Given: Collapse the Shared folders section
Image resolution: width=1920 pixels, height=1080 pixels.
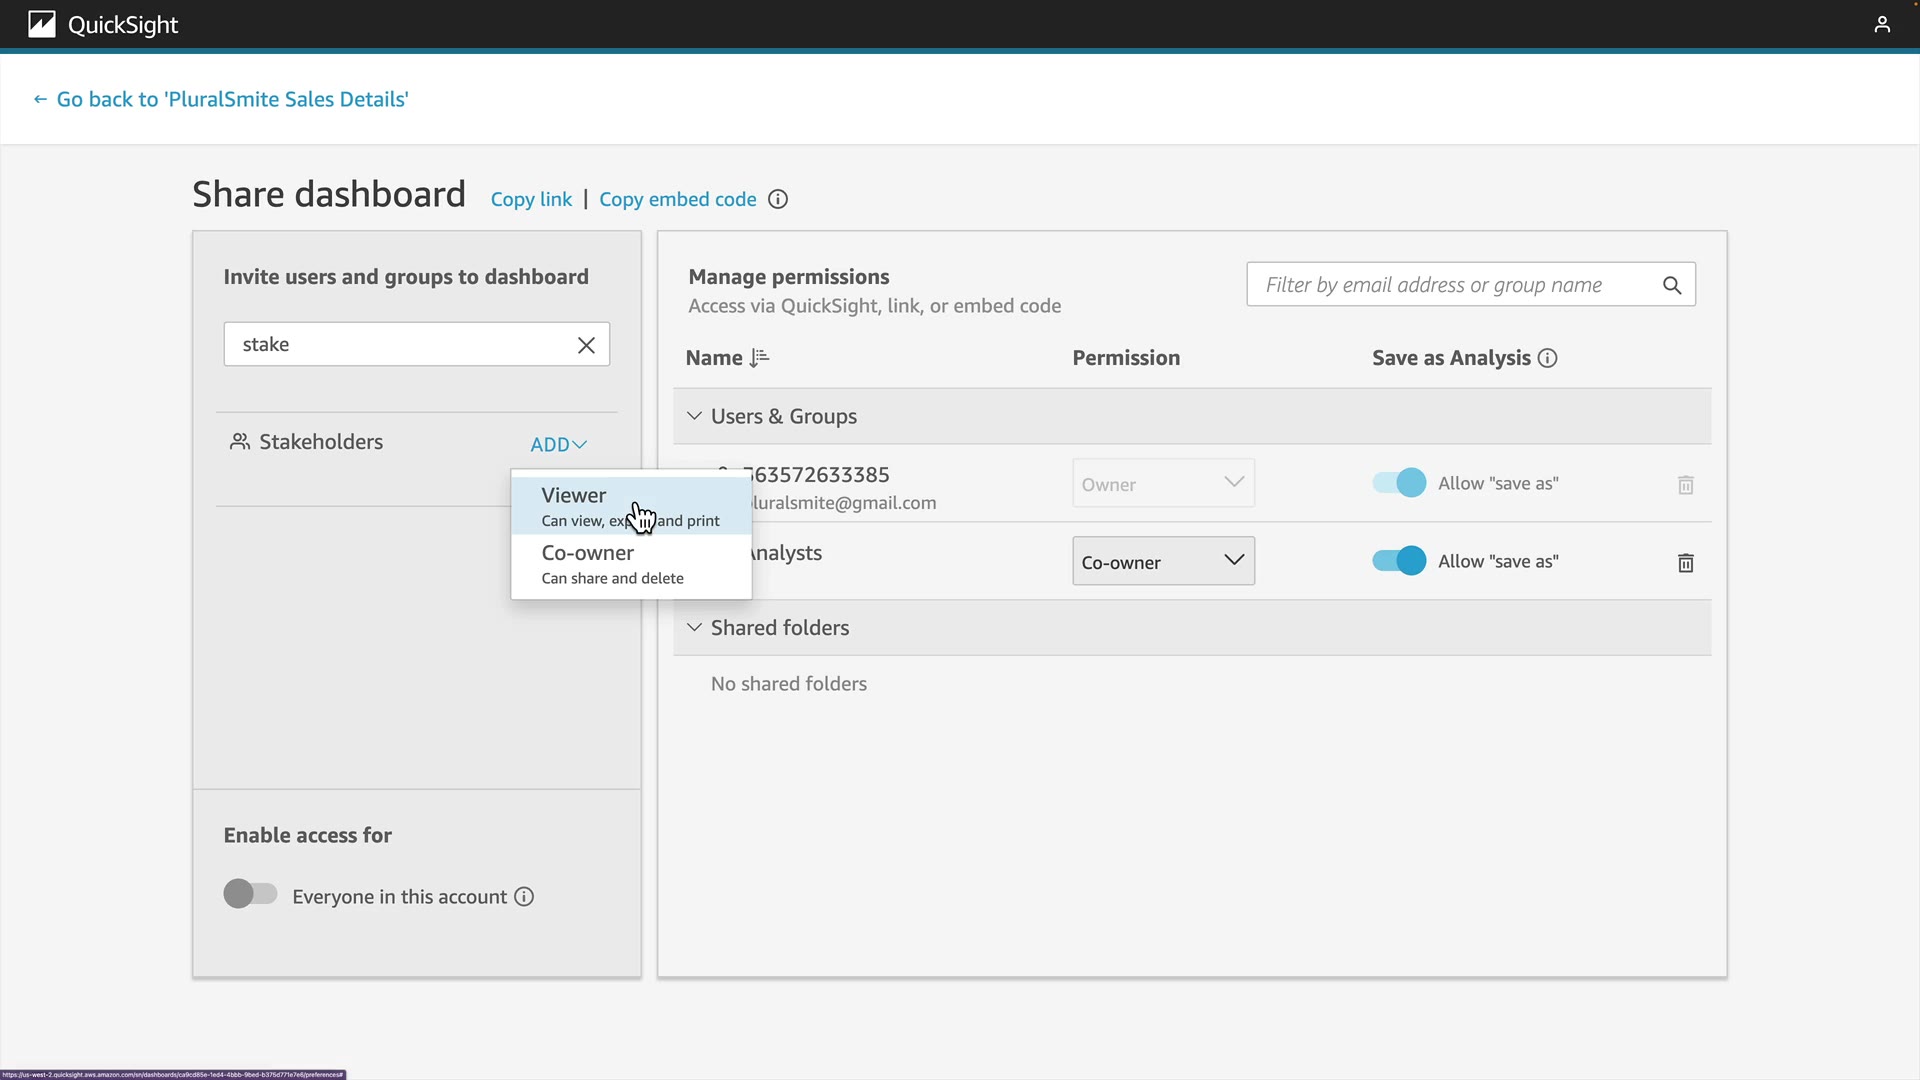Looking at the screenshot, I should coord(694,627).
